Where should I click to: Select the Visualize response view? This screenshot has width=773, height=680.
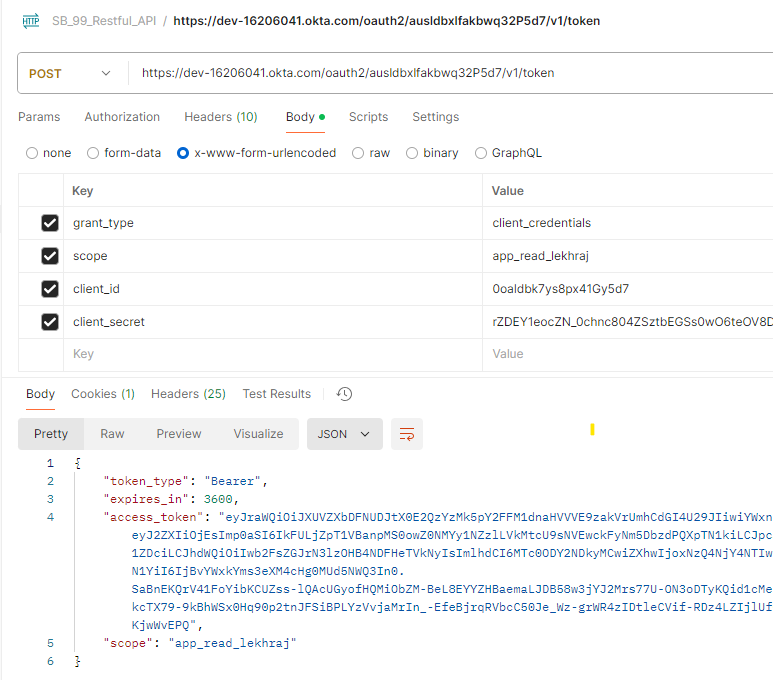(258, 434)
